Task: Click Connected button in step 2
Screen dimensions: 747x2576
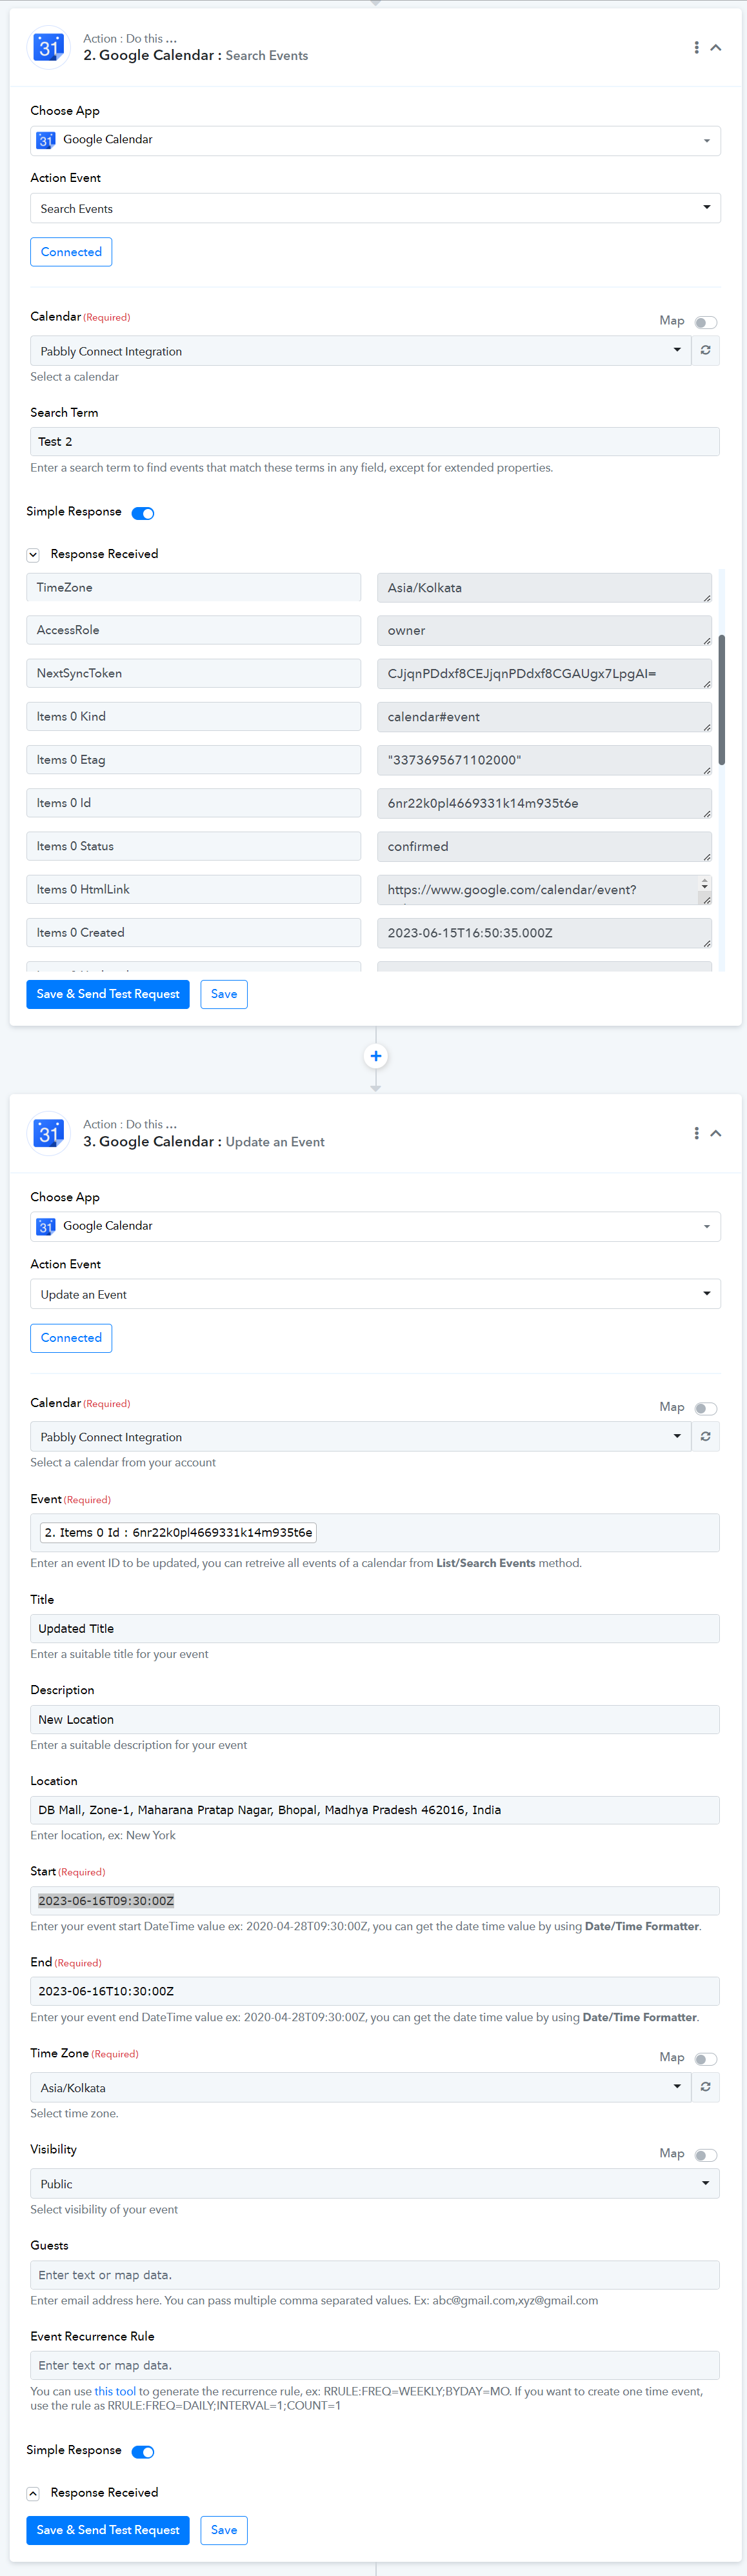Action: point(71,252)
